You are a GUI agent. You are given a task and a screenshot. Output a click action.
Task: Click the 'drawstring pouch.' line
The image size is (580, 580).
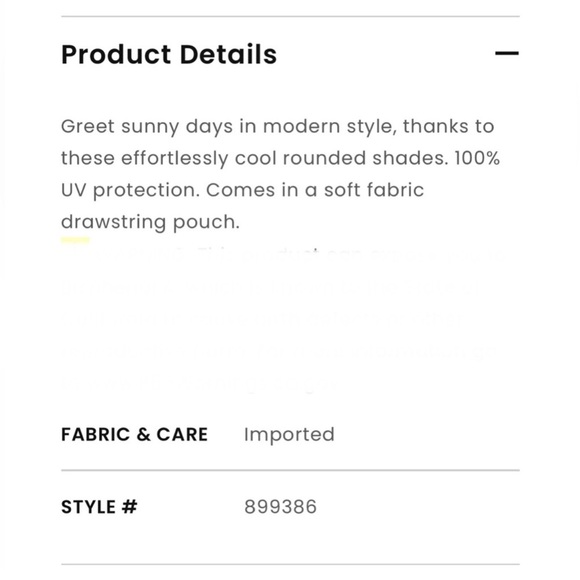151,222
